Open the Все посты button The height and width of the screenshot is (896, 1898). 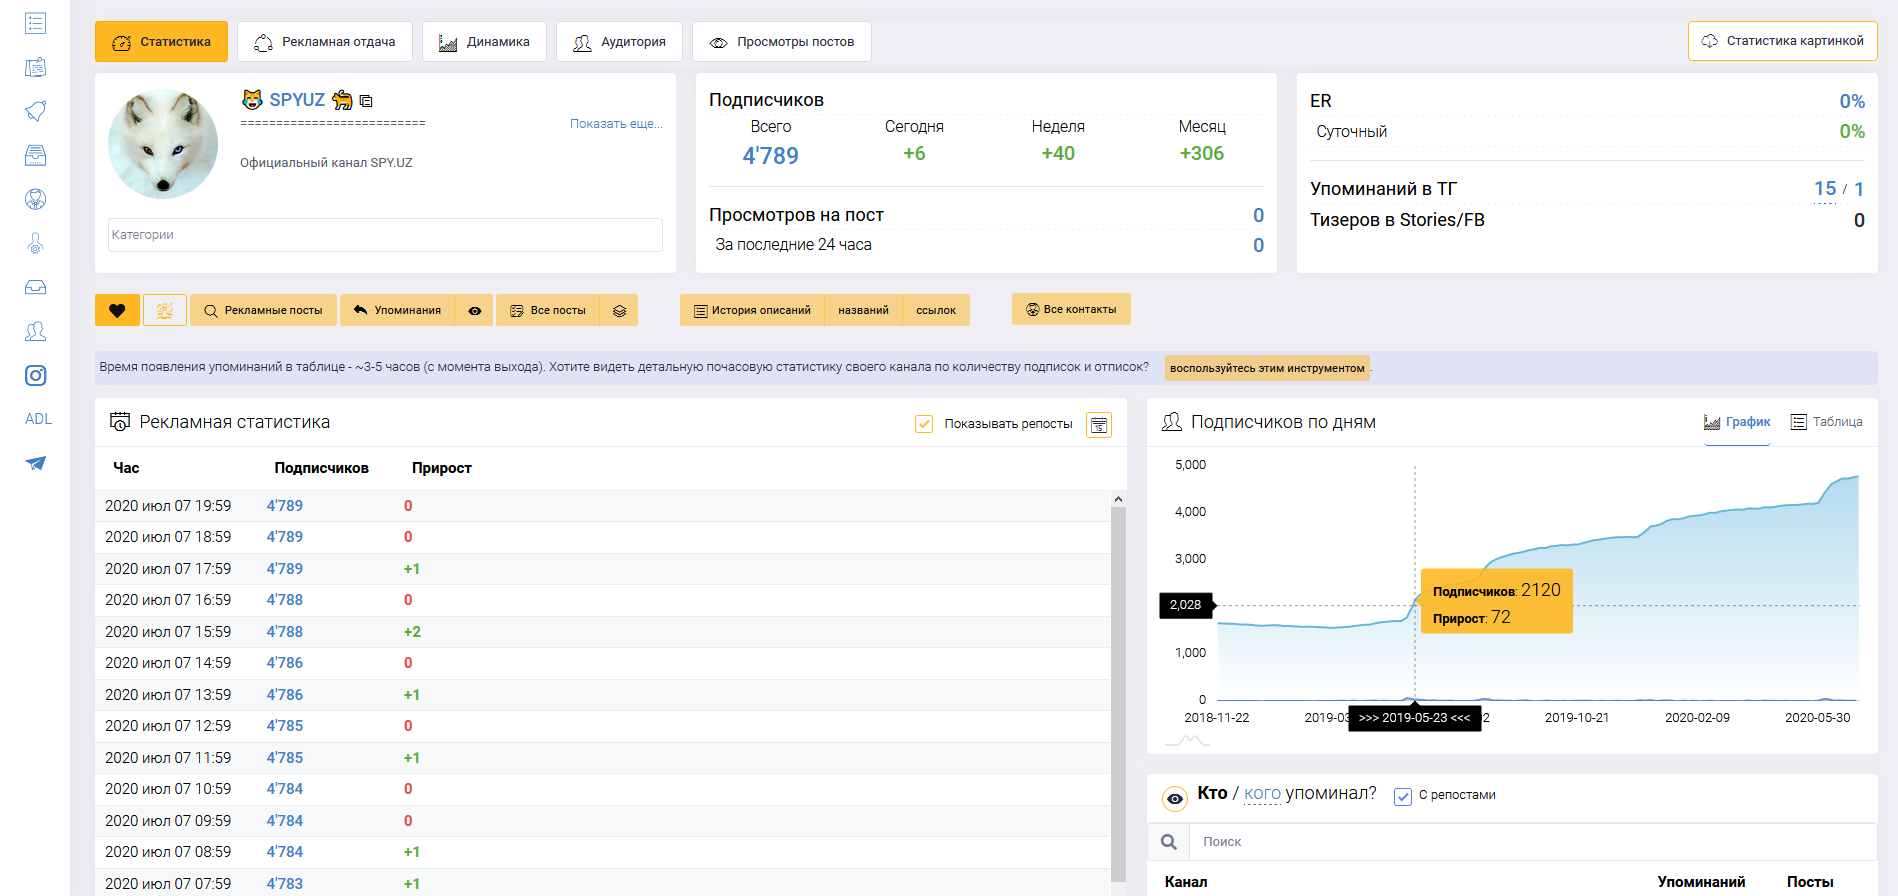(548, 310)
